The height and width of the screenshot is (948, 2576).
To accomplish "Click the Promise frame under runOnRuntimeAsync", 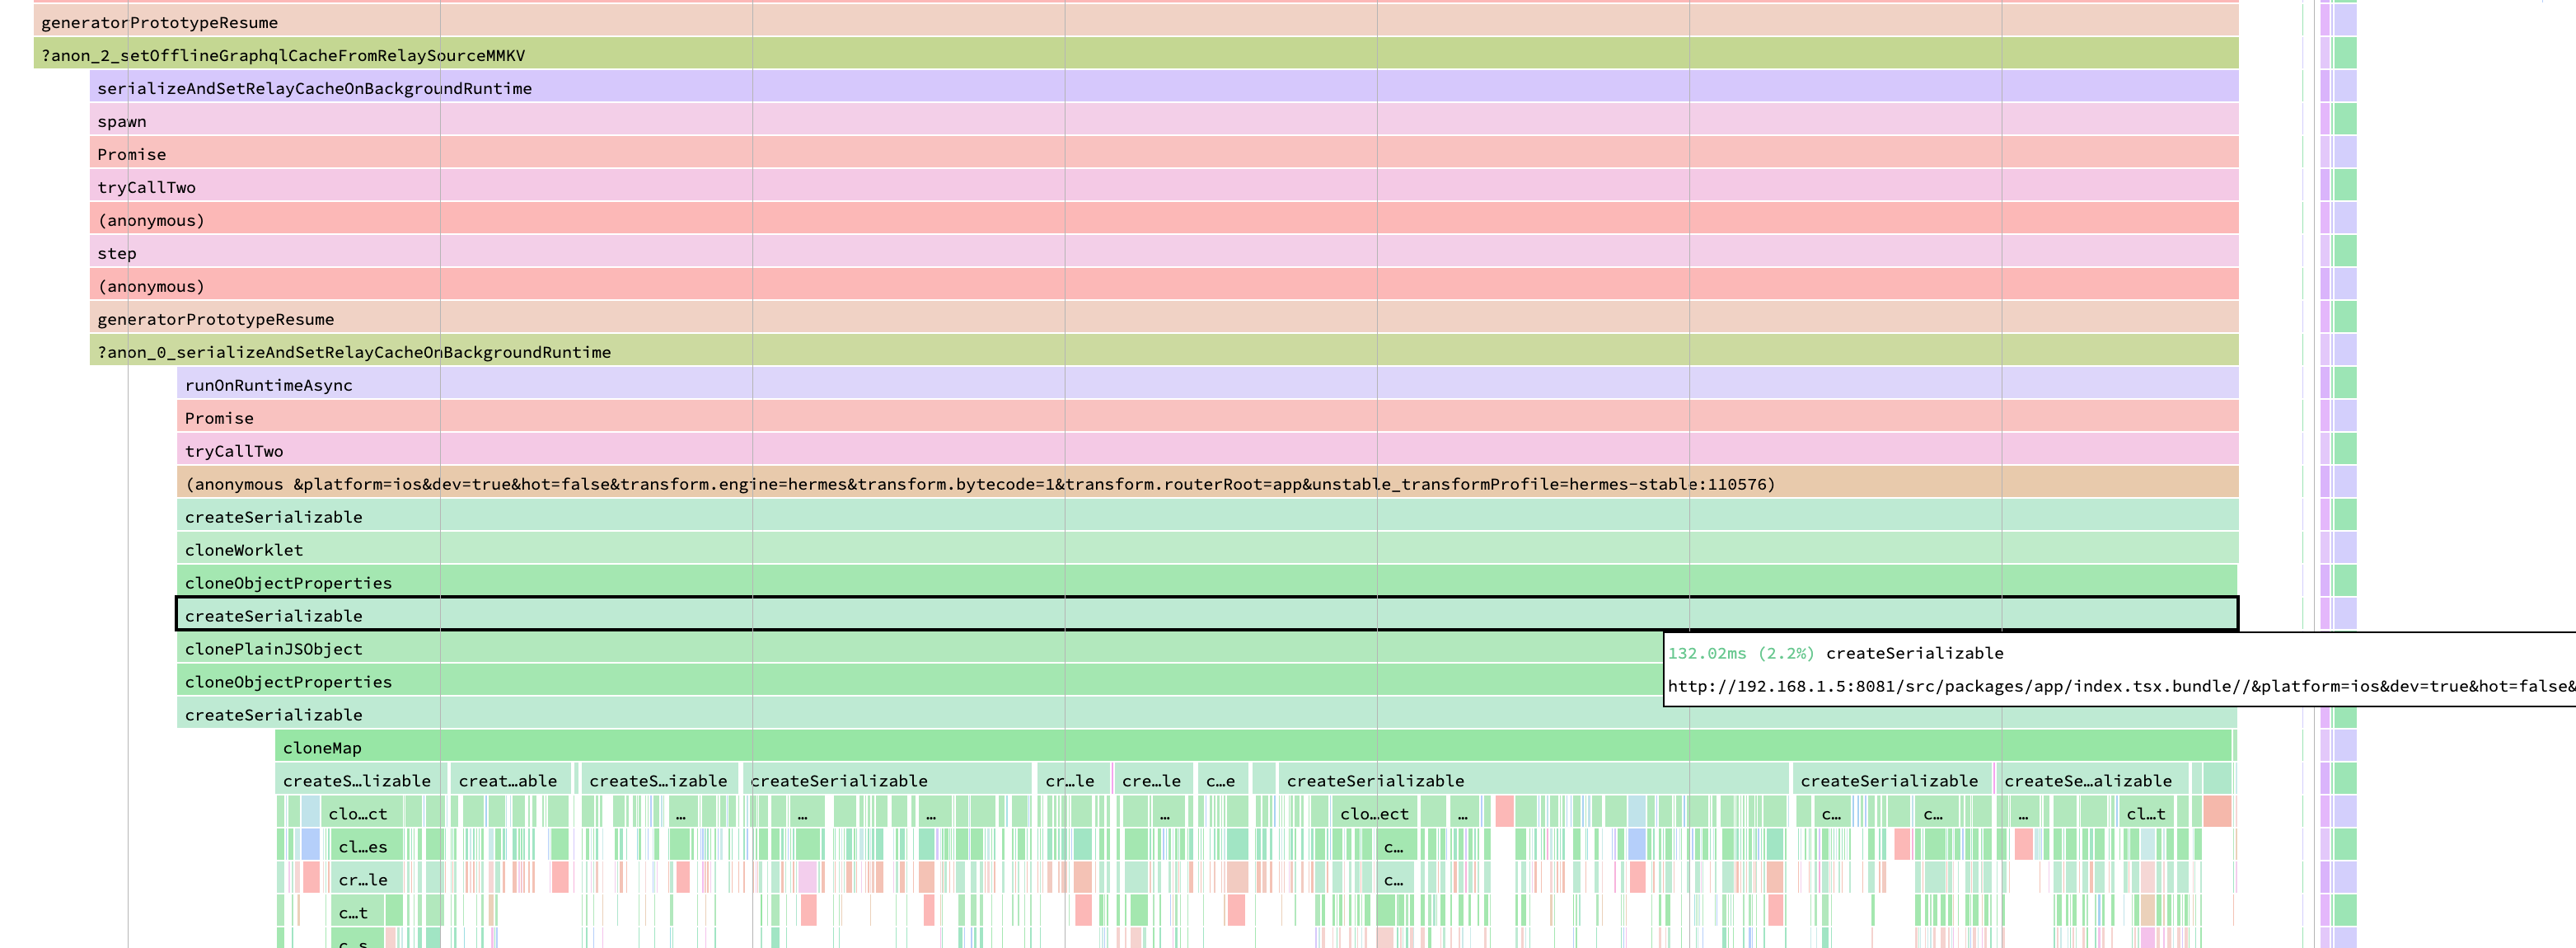I will [1208, 417].
